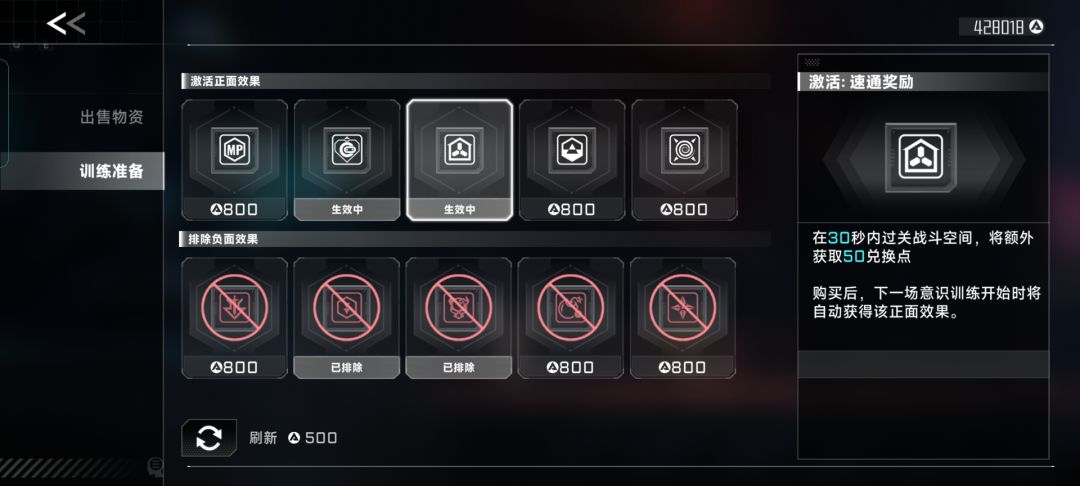Select the active speed-clear reward card

(459, 160)
